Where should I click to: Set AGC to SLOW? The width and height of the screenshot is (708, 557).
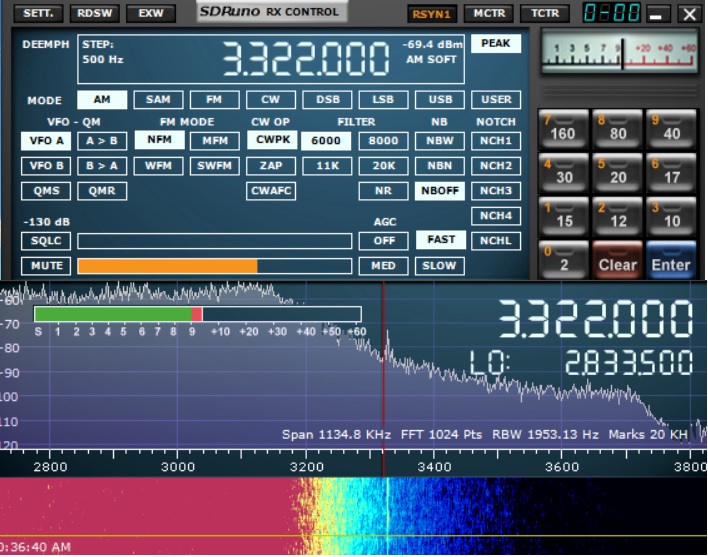tap(440, 265)
